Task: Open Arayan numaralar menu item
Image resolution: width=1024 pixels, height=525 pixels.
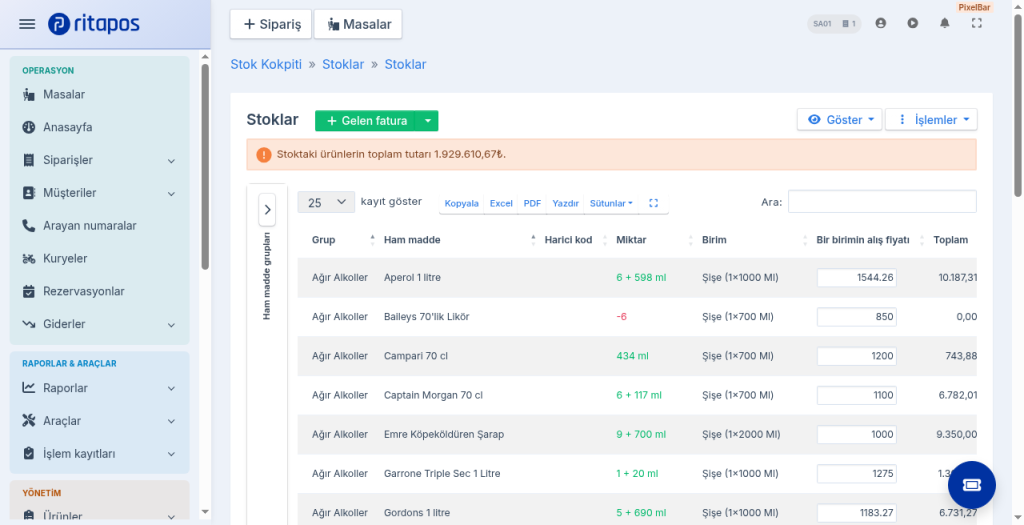Action: click(99, 225)
